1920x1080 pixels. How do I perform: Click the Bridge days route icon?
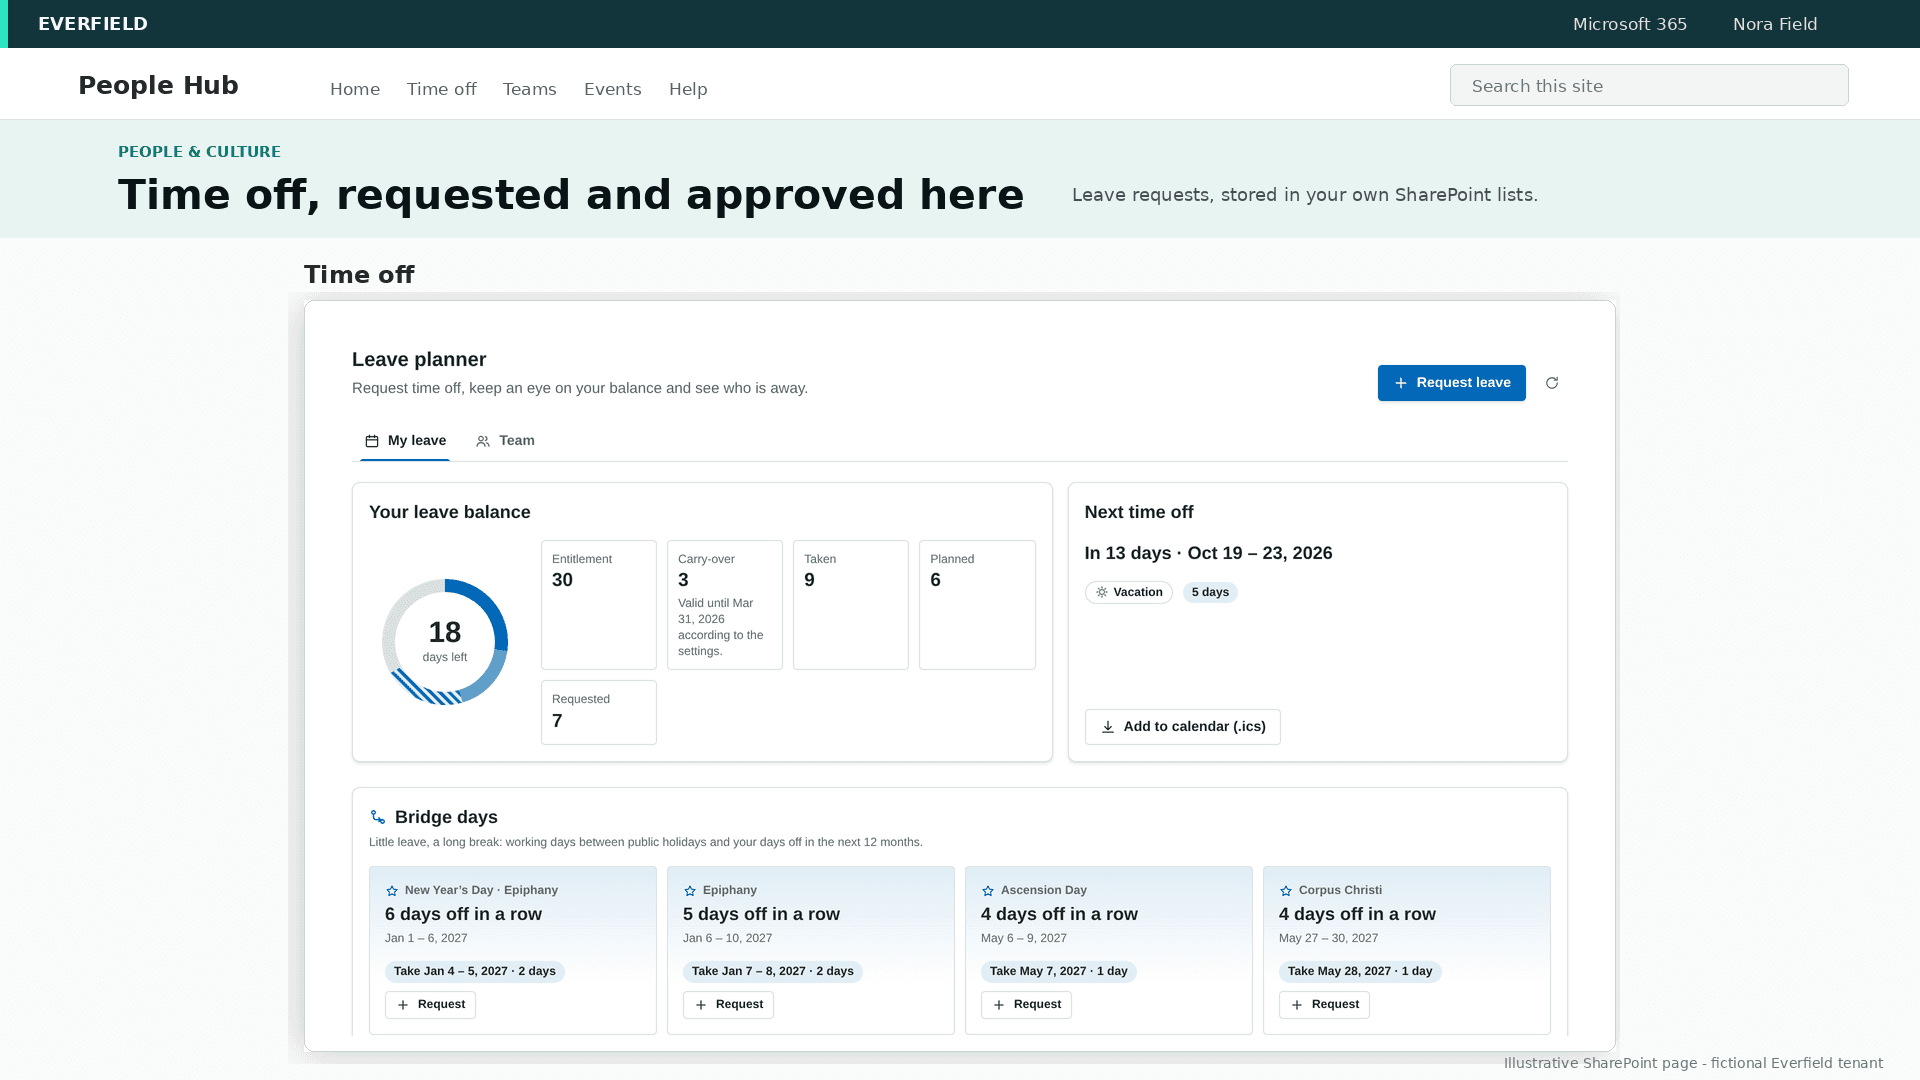pos(378,818)
